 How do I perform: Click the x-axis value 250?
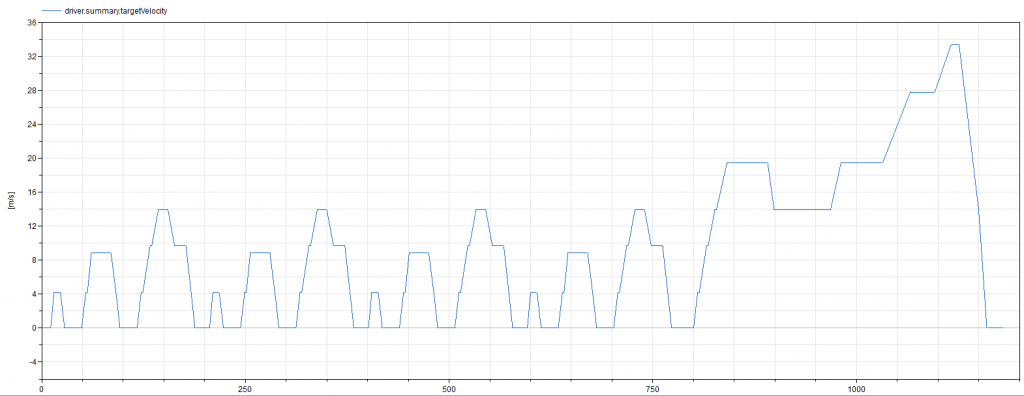pos(246,388)
